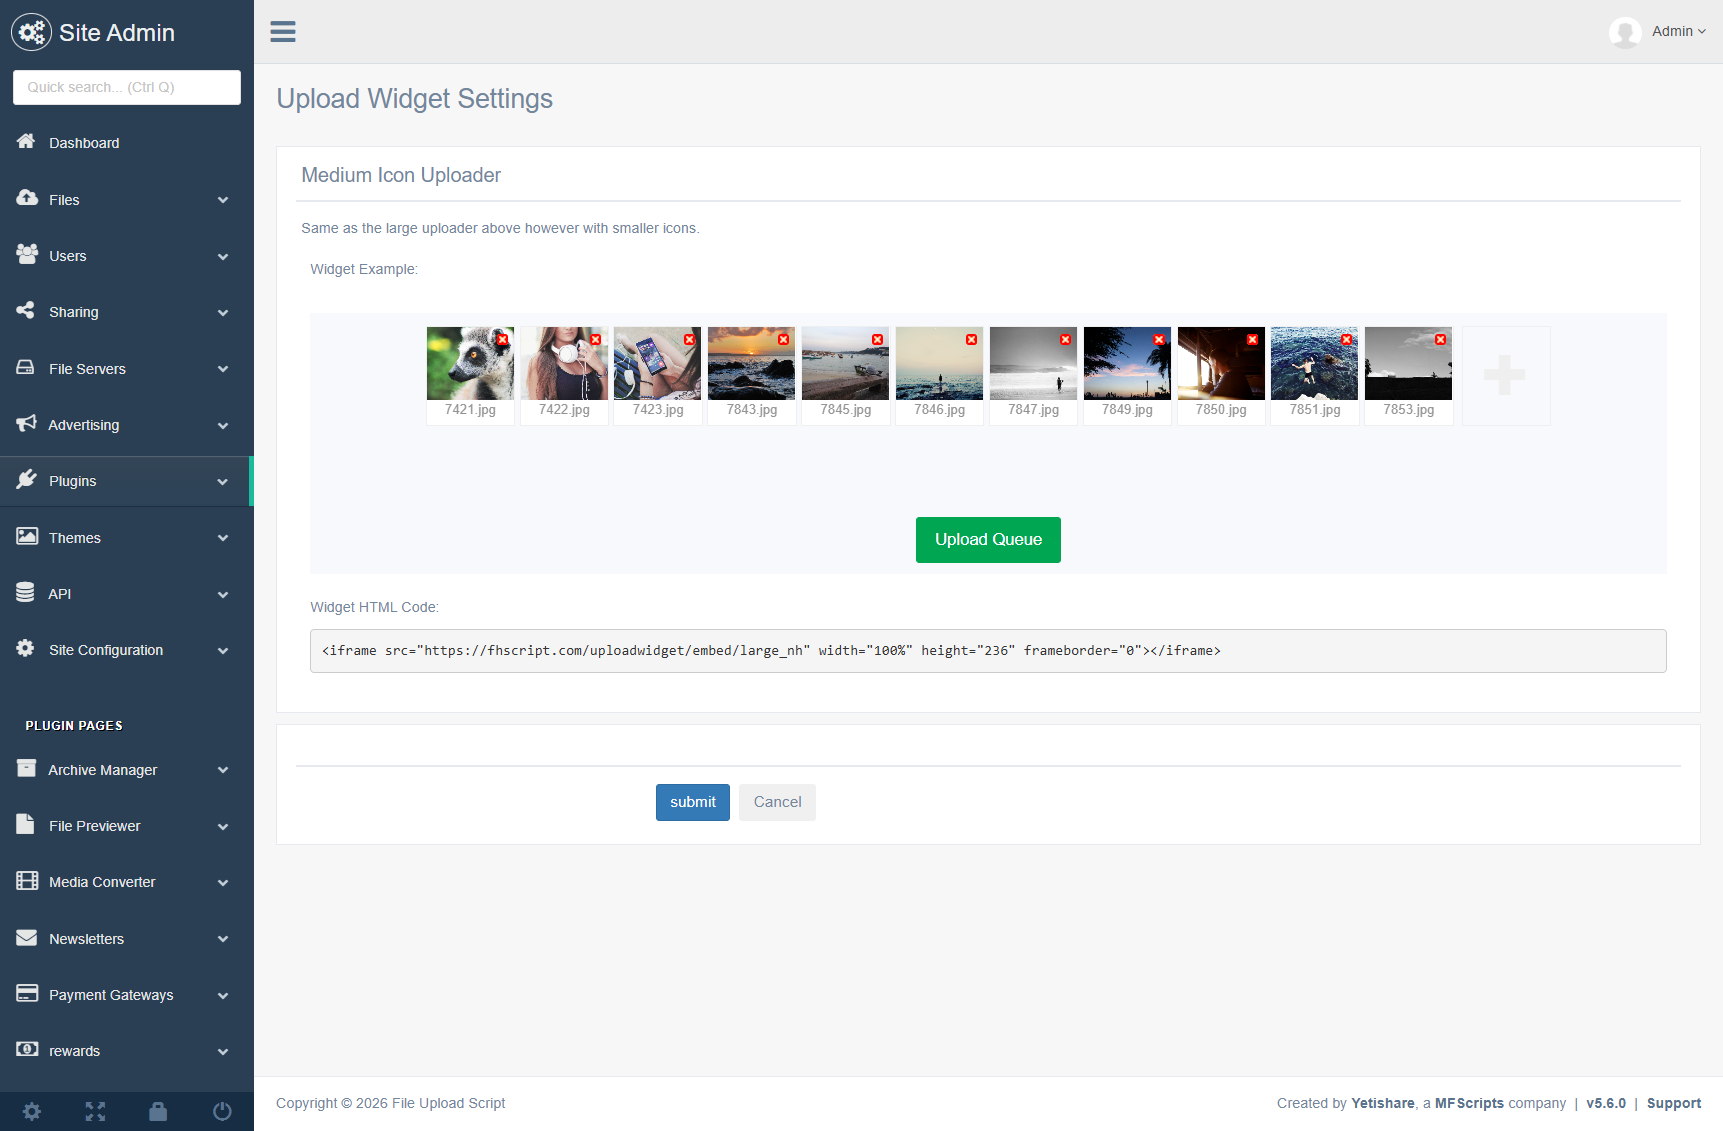Select the 7846.jpg thumbnail image
The width and height of the screenshot is (1723, 1131).
[x=939, y=364]
